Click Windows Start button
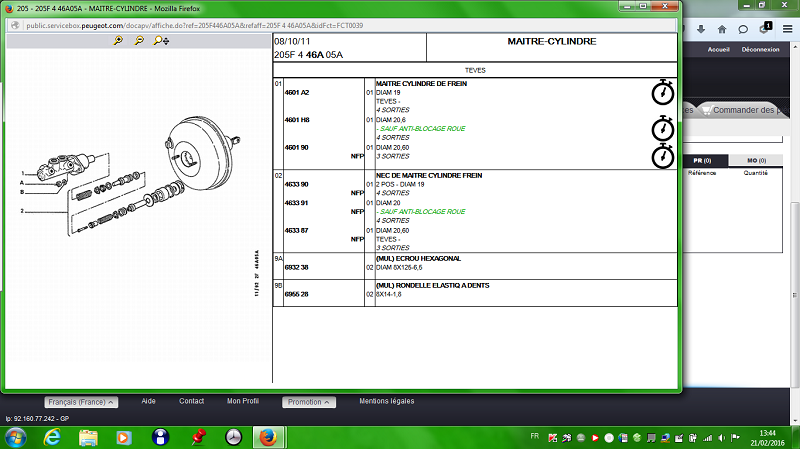Viewport: 800px width, 449px height. (x=15, y=438)
